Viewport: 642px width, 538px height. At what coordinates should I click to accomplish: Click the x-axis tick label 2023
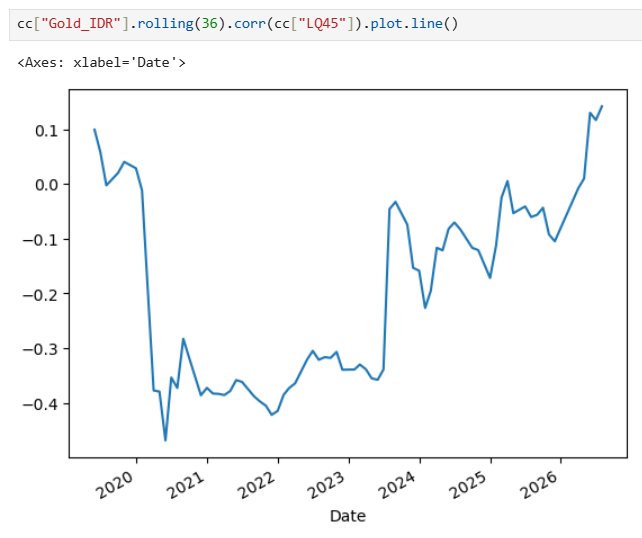pos(328,484)
